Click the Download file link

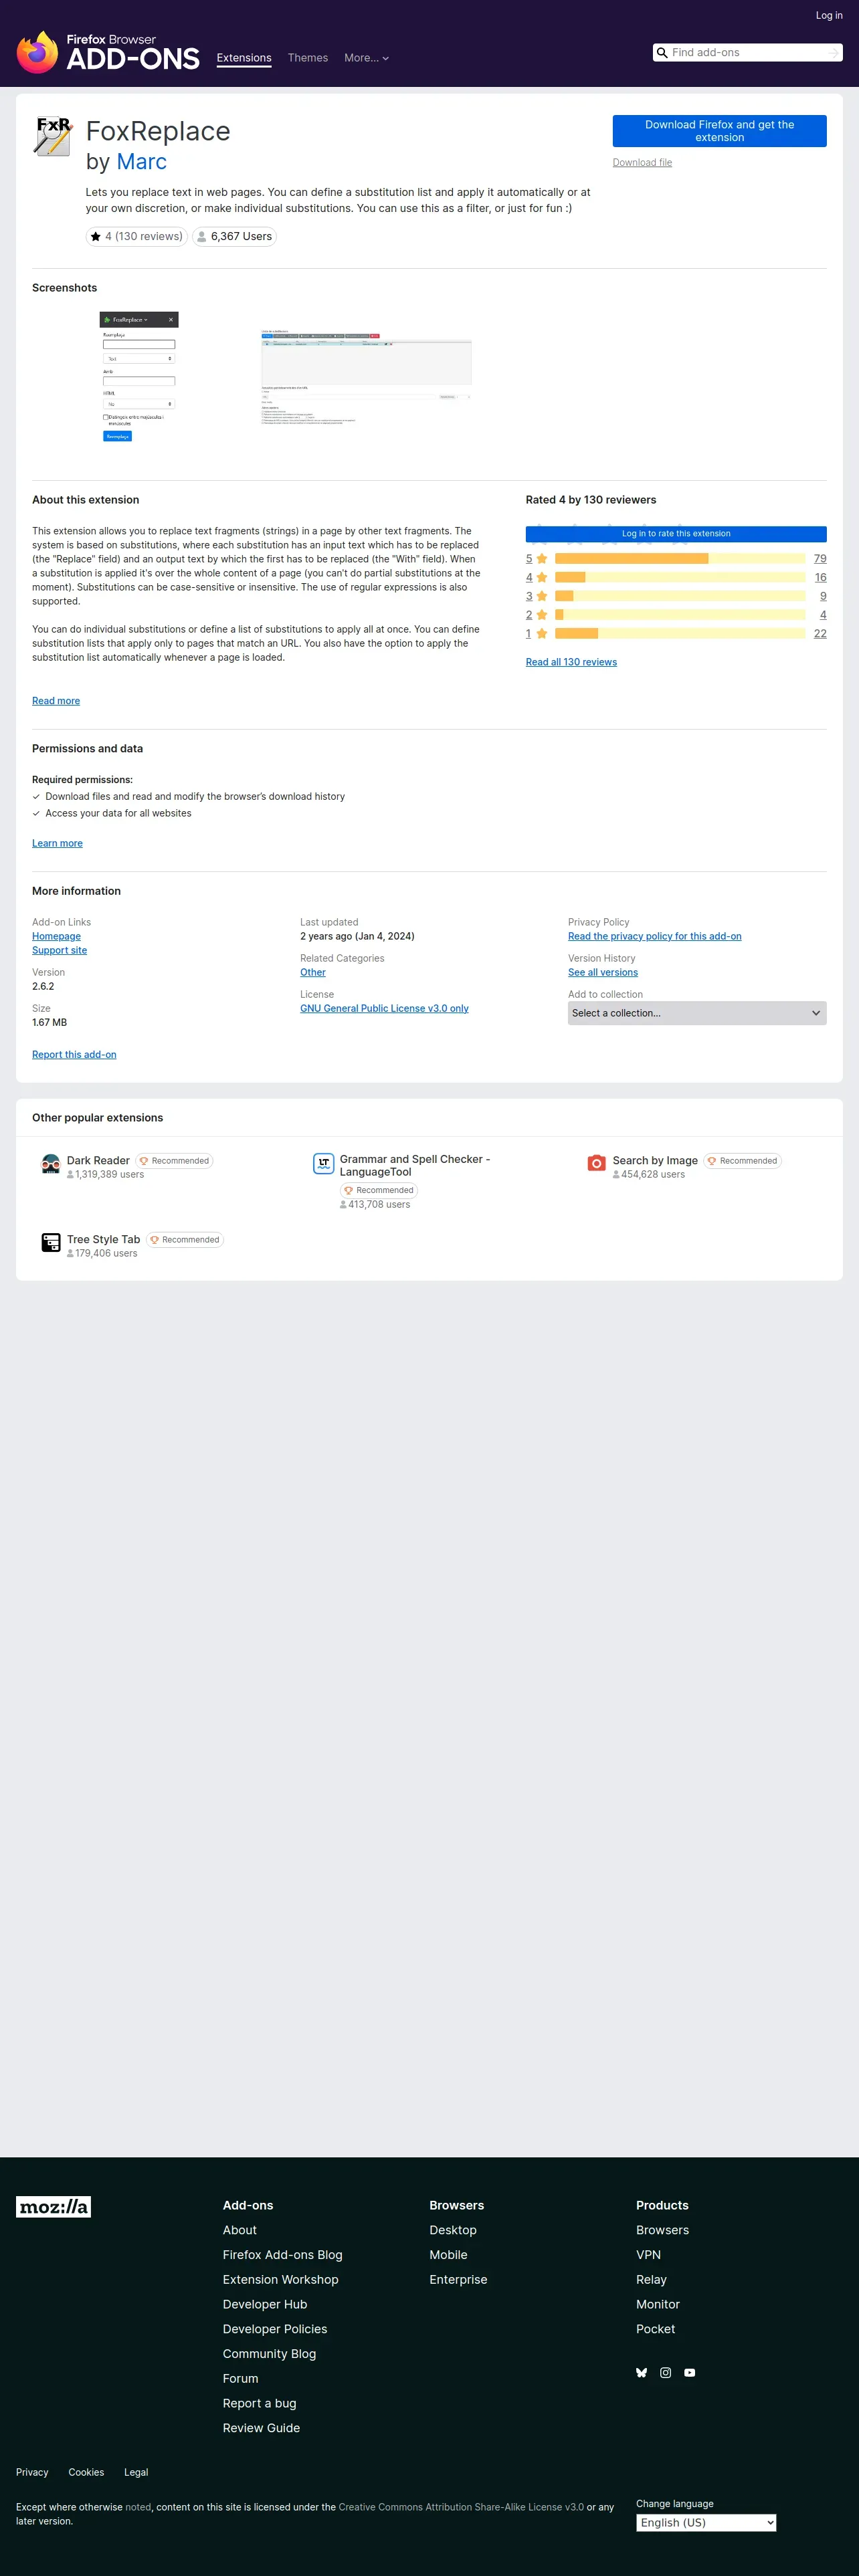pos(642,163)
